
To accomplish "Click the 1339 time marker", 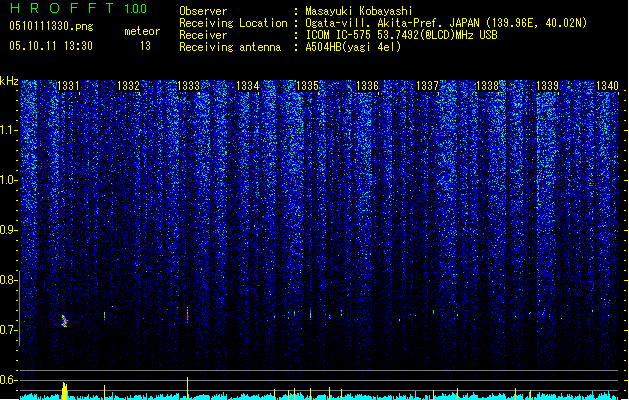I will click(548, 86).
